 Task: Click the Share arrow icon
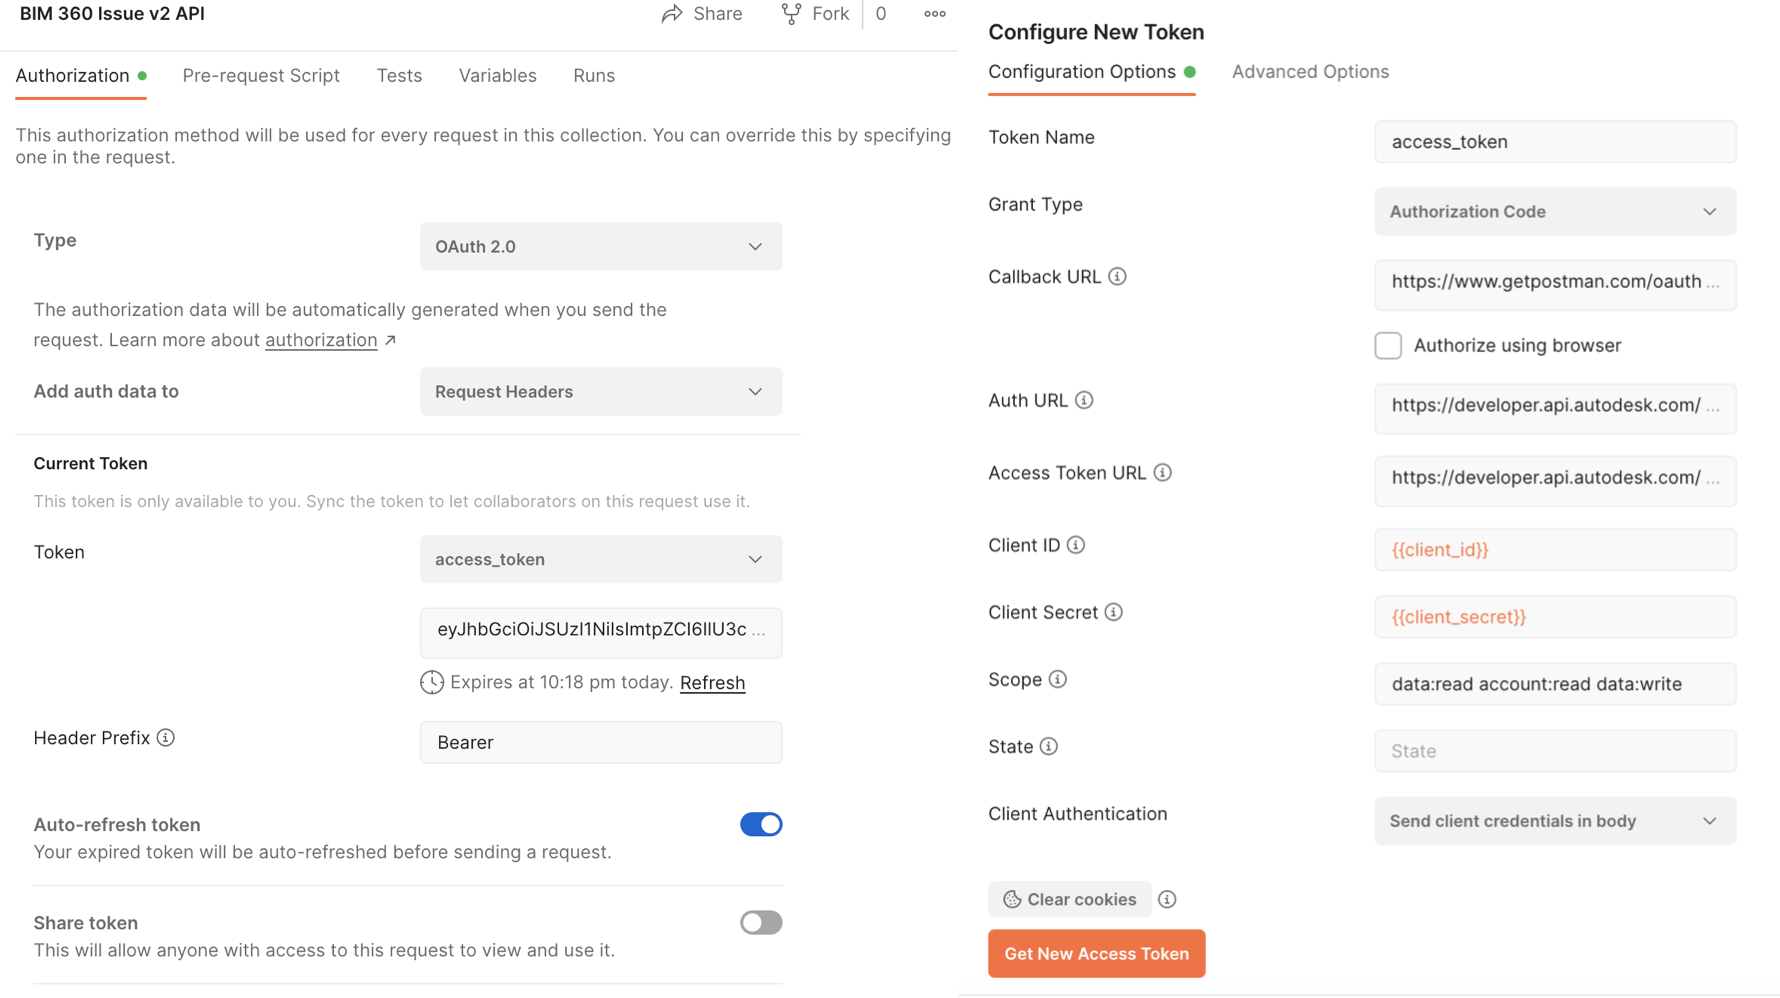(x=672, y=14)
